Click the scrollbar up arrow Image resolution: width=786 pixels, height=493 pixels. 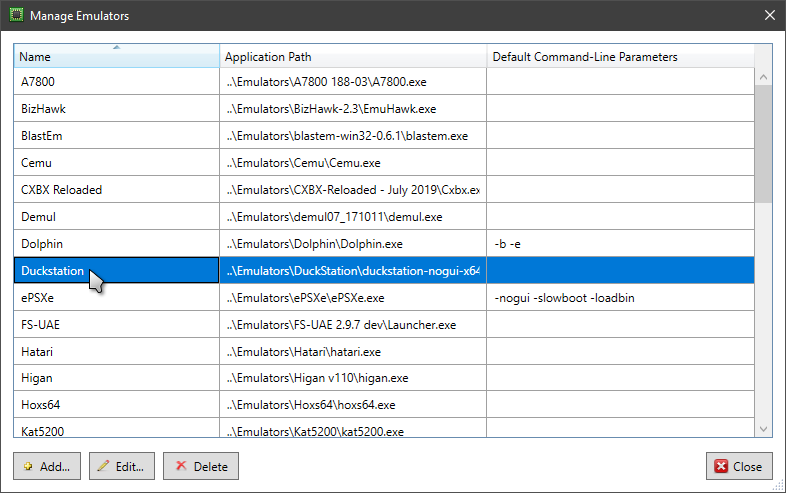(x=763, y=77)
